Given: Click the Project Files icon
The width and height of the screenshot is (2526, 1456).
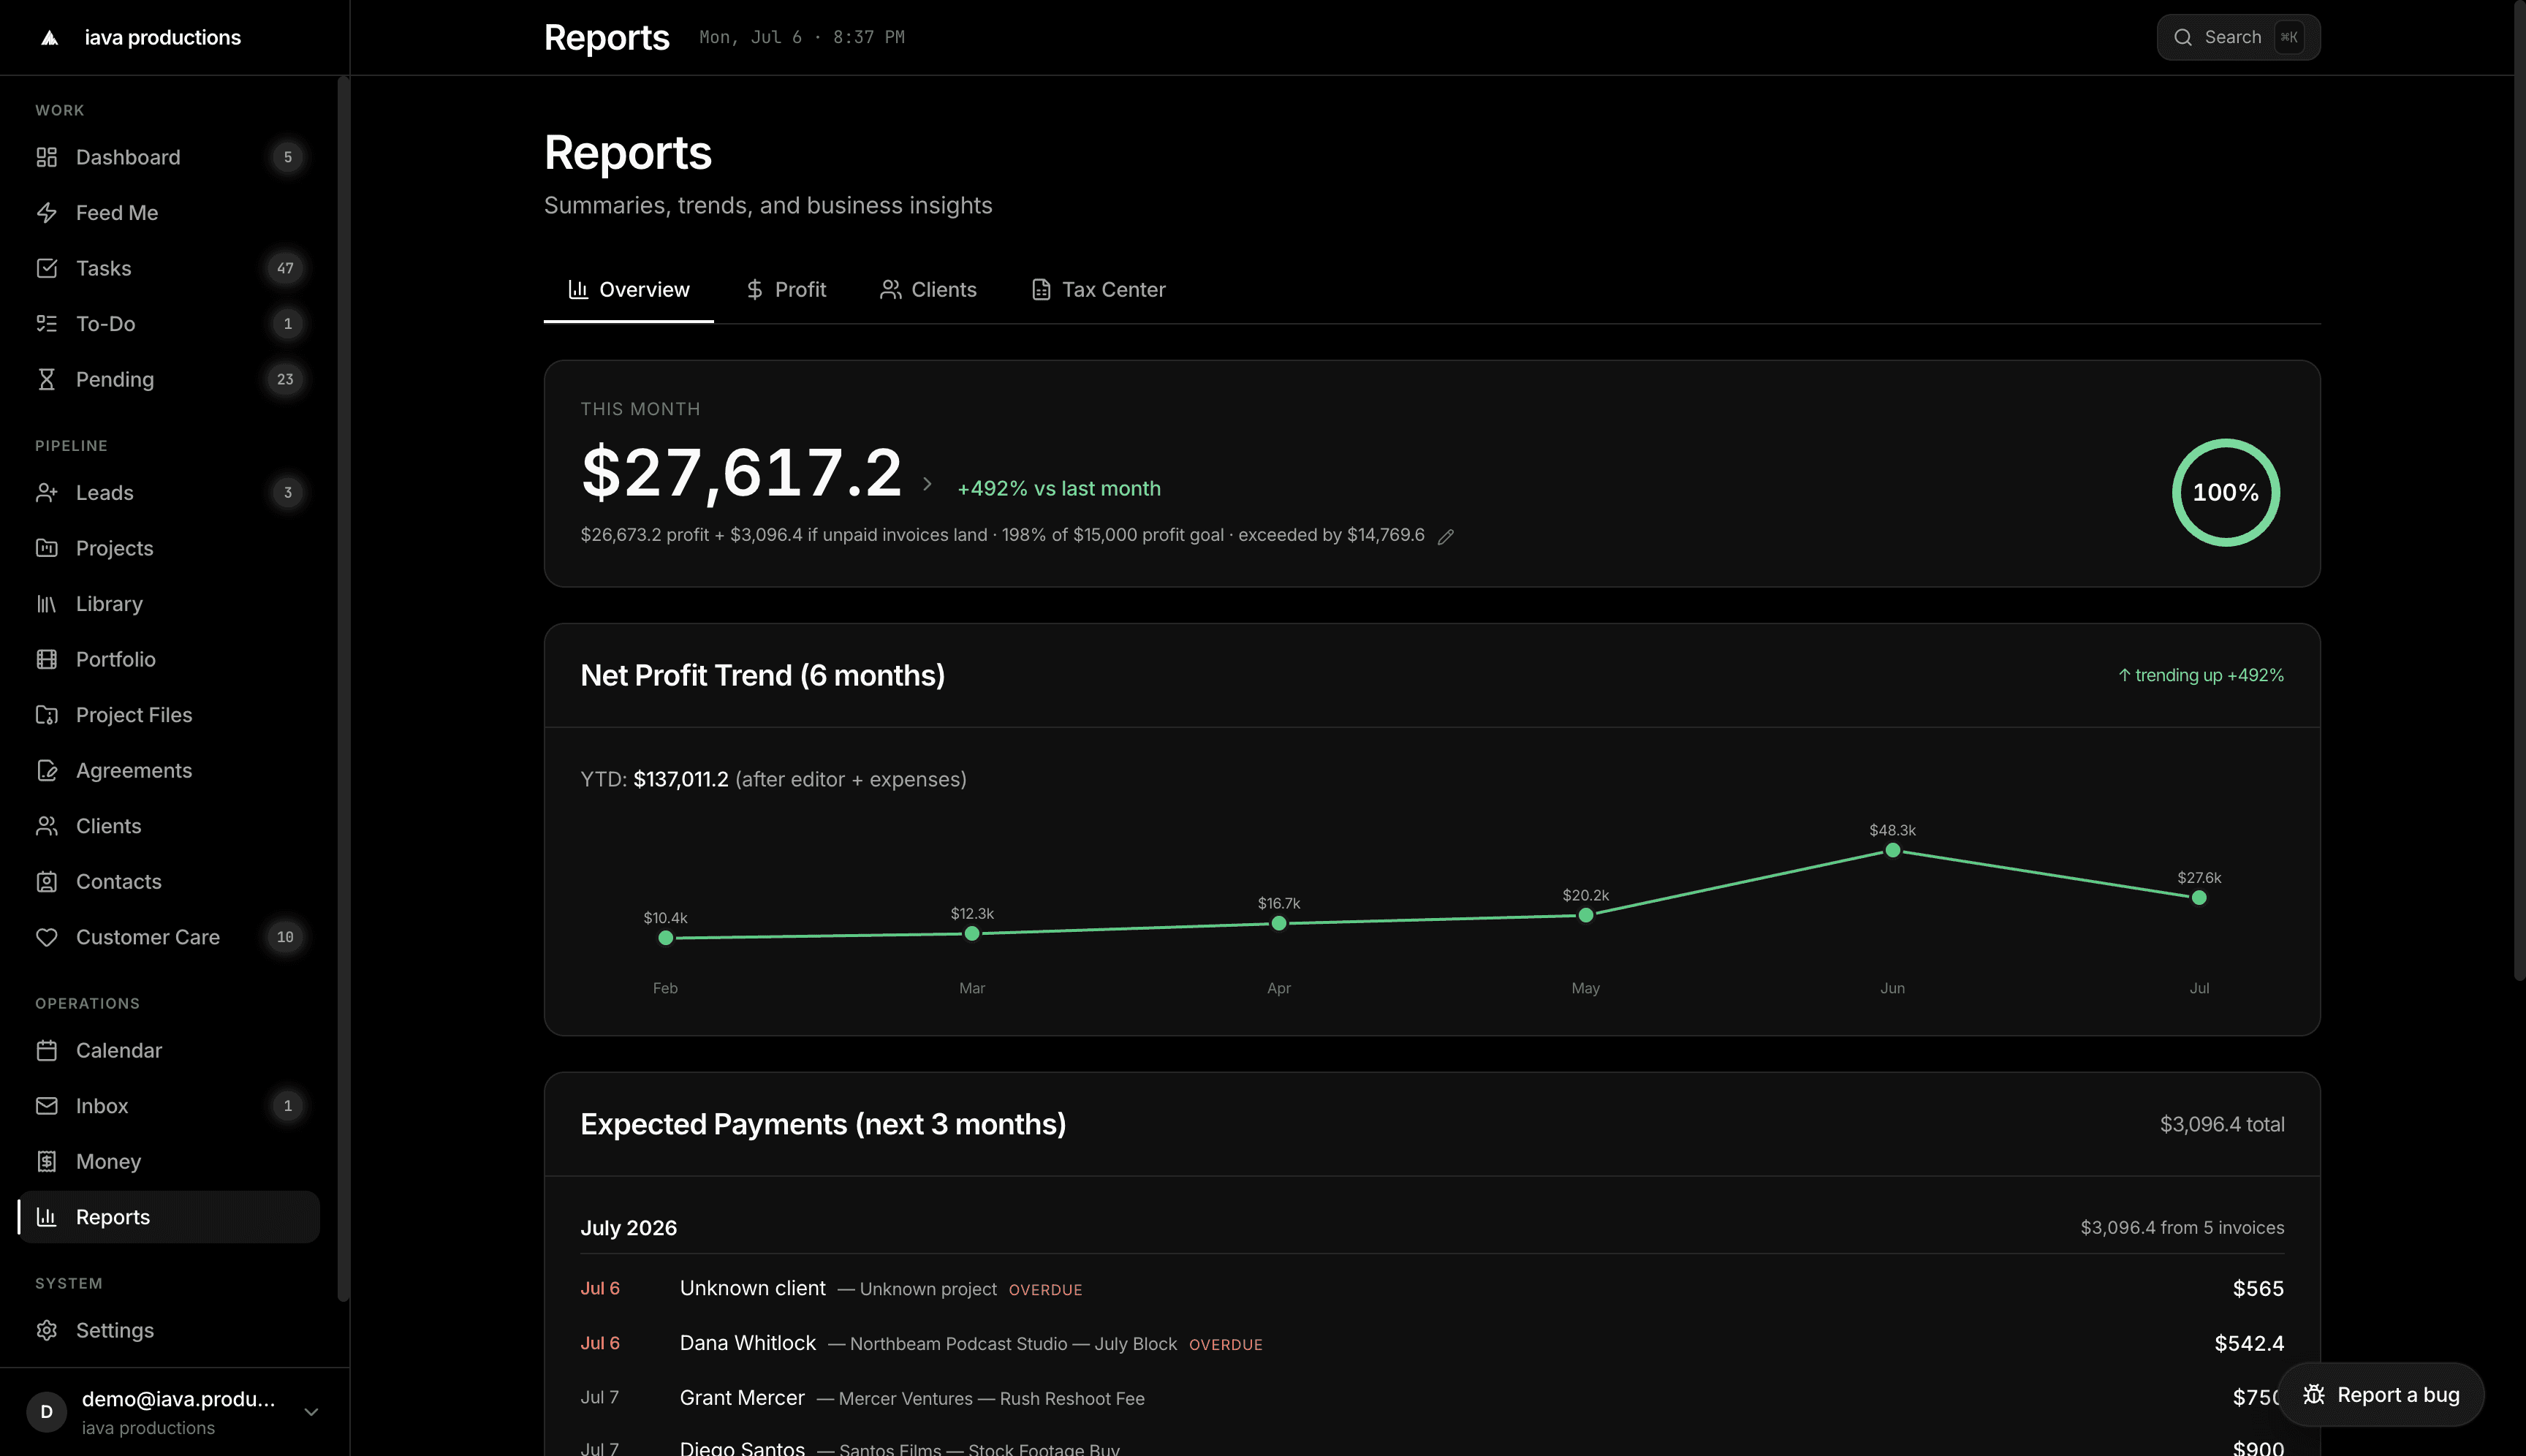Looking at the screenshot, I should [47, 715].
